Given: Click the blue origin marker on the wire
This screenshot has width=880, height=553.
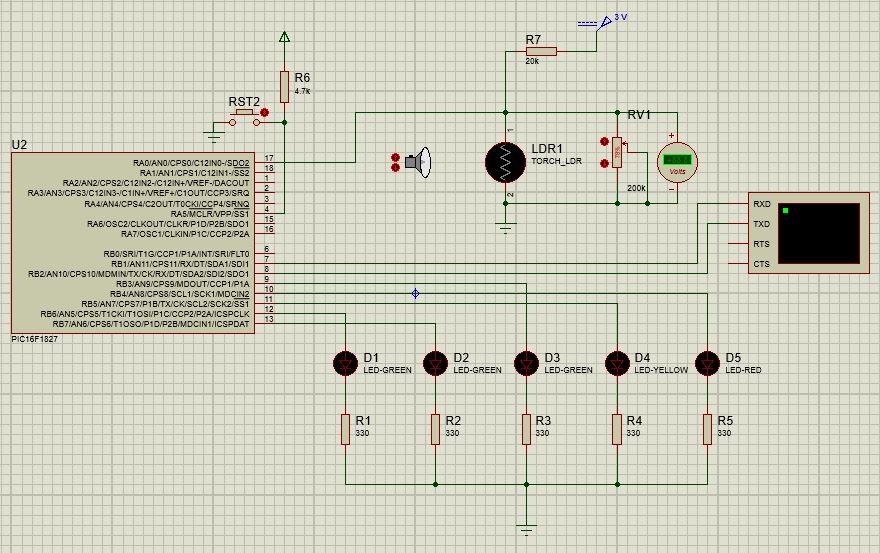Looking at the screenshot, I should [415, 294].
